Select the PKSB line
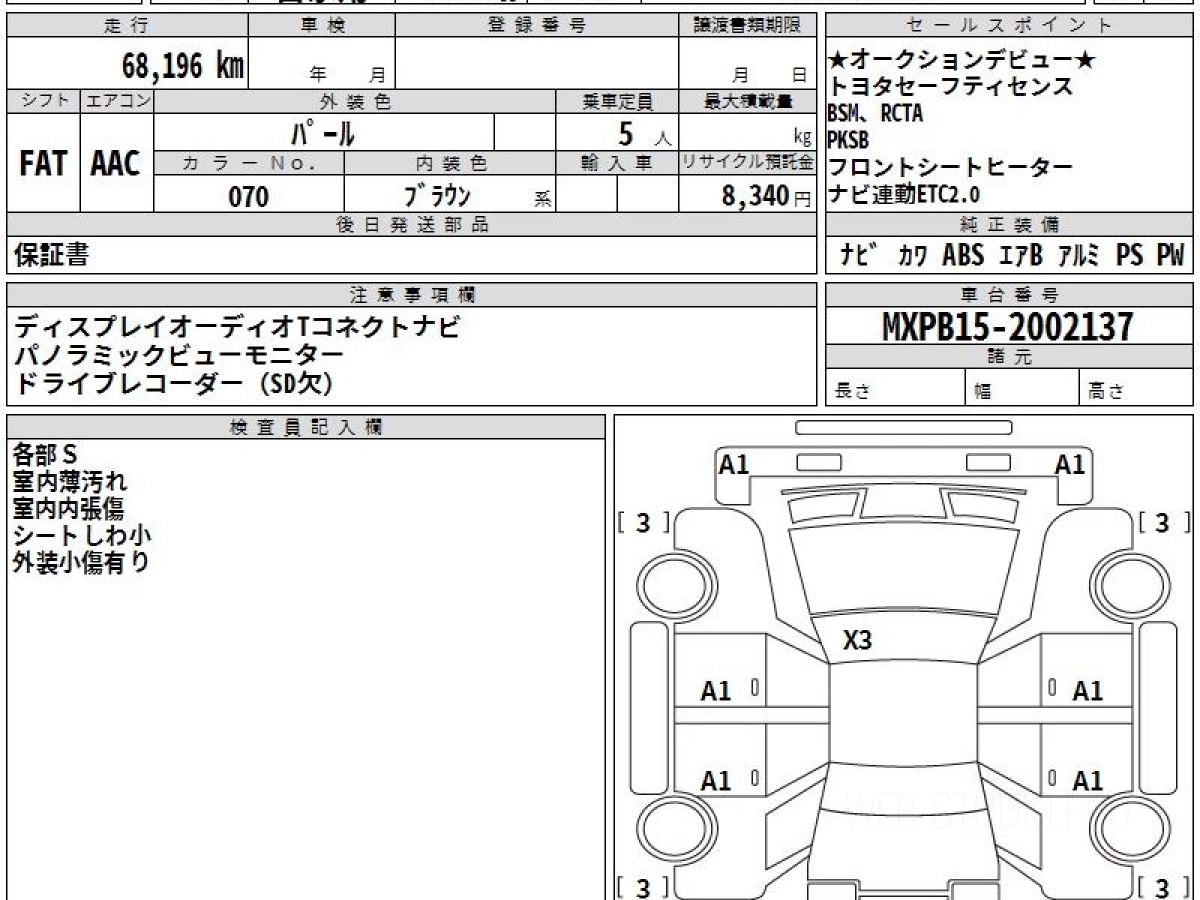The height and width of the screenshot is (900, 1200). [x=848, y=141]
